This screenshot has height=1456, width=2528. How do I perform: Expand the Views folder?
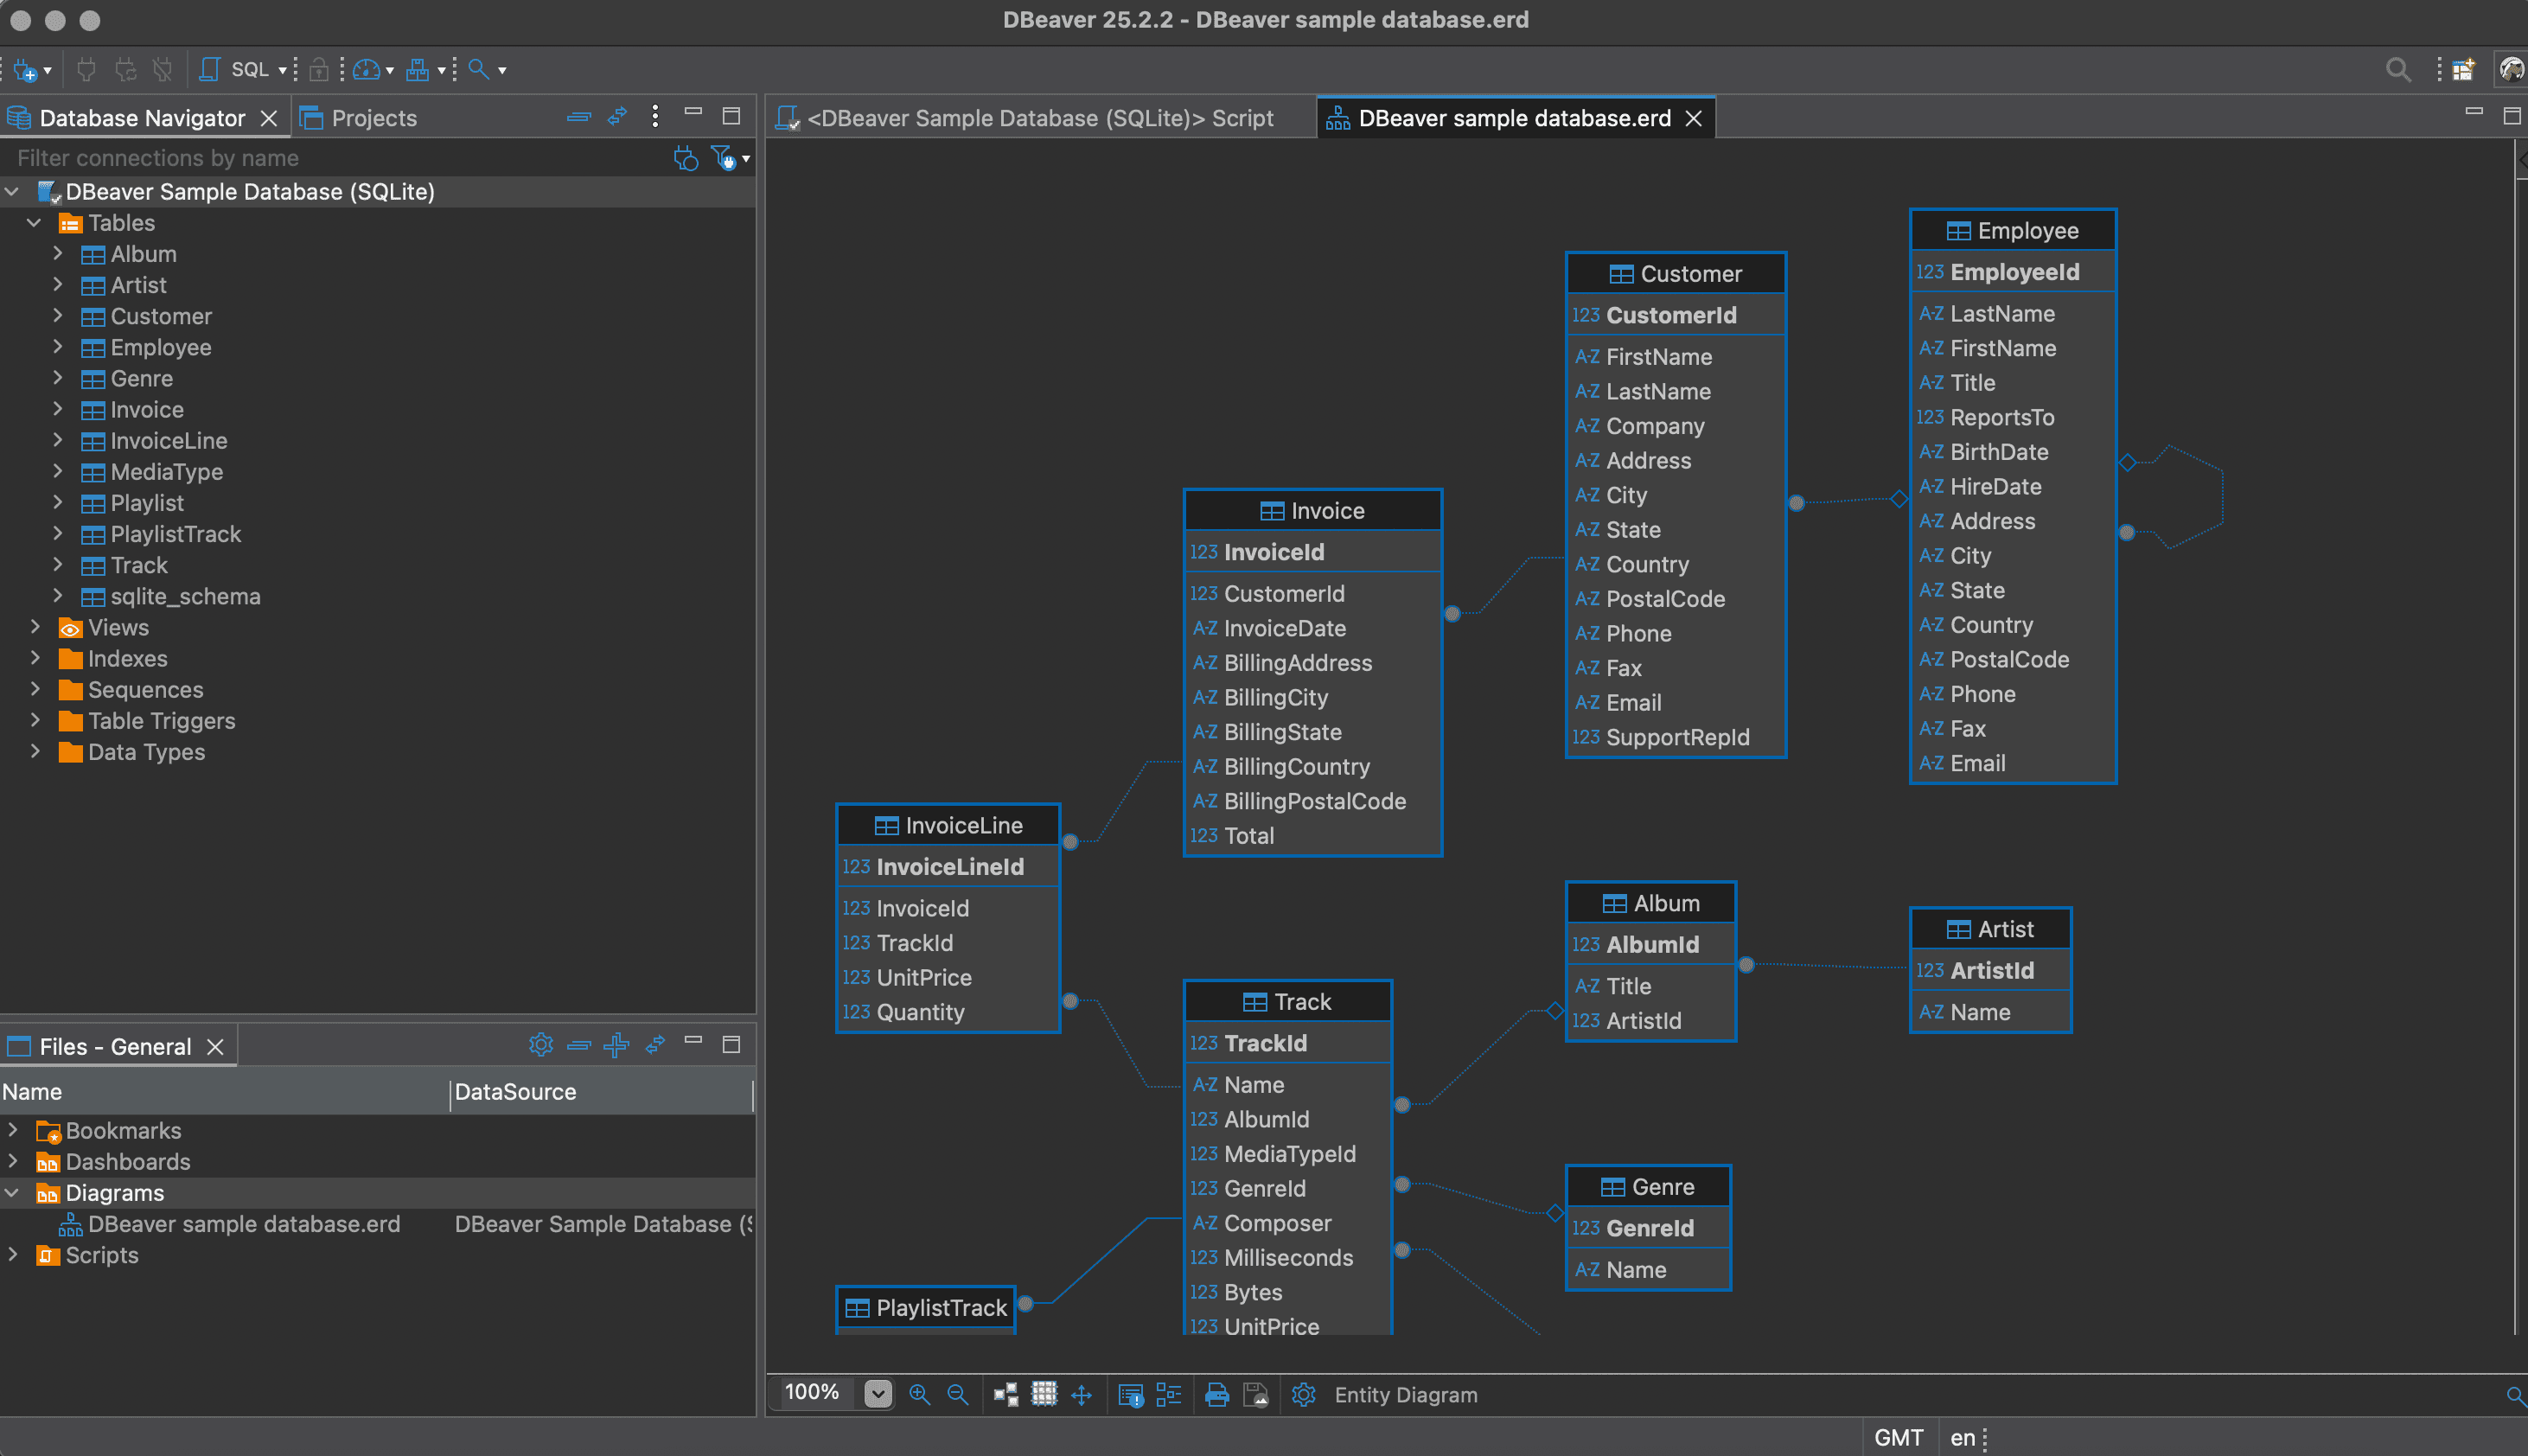click(x=35, y=627)
